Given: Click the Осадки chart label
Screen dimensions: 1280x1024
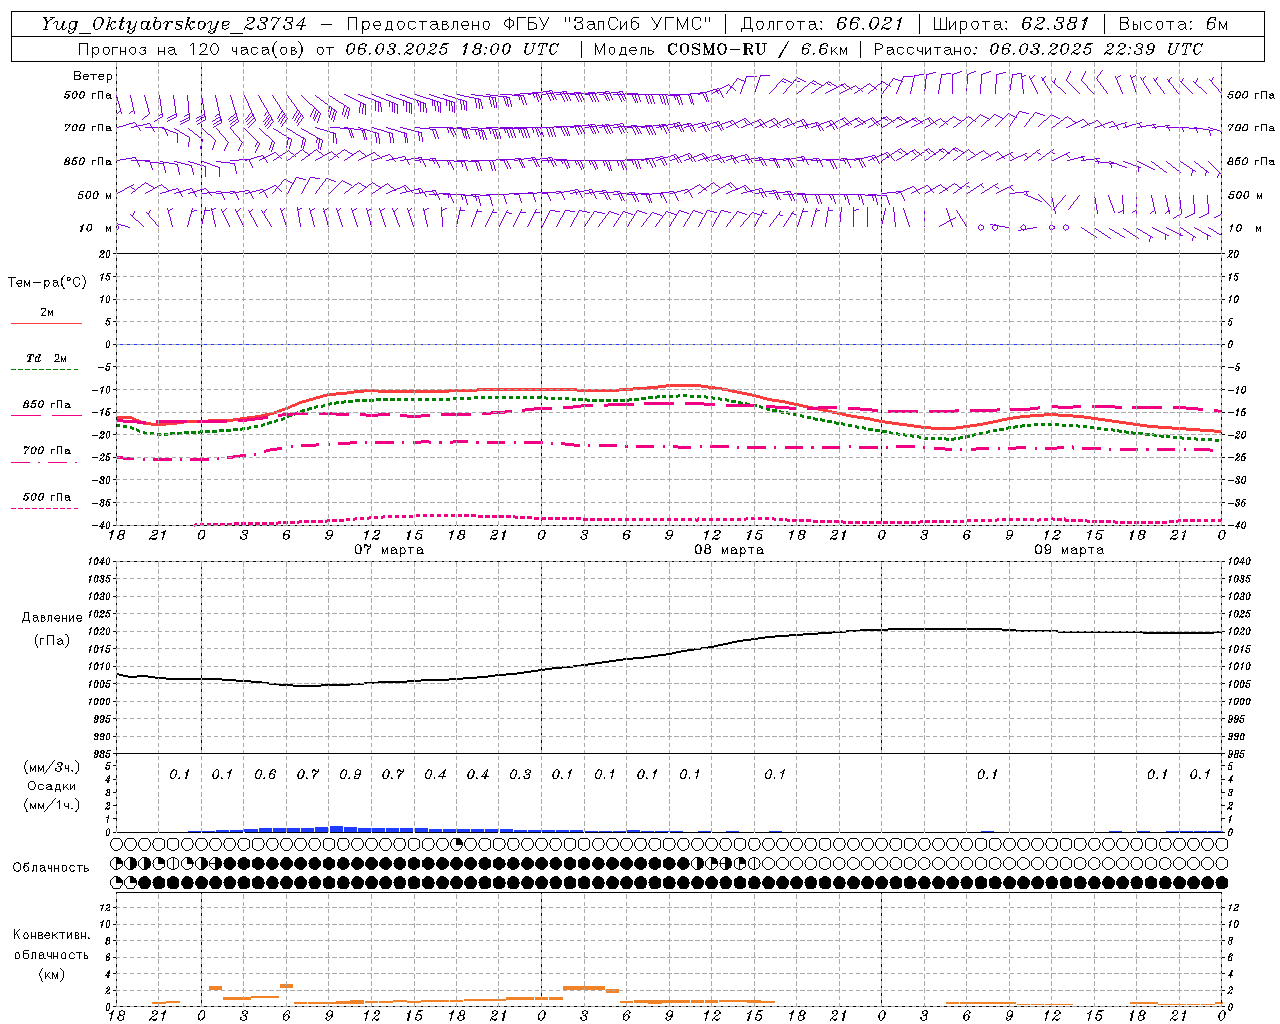Looking at the screenshot, I should click(52, 786).
